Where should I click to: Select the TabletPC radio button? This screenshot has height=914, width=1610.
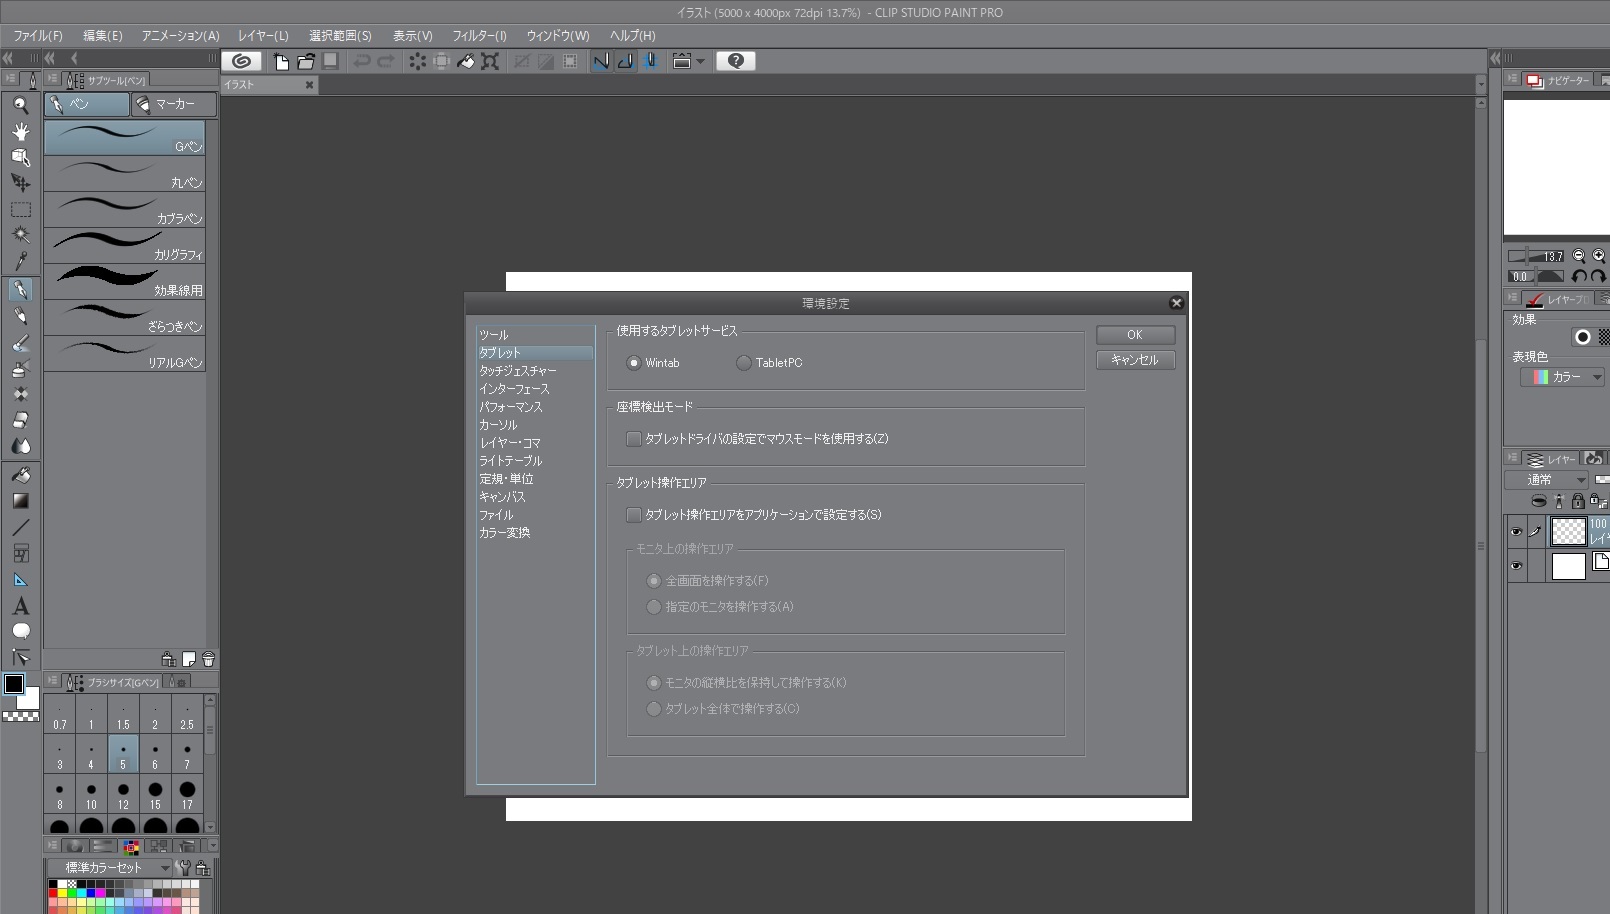744,363
